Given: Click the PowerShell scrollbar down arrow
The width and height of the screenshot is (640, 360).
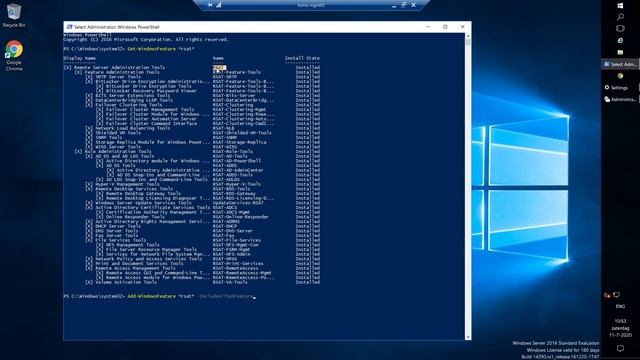Looking at the screenshot, I should click(468, 337).
